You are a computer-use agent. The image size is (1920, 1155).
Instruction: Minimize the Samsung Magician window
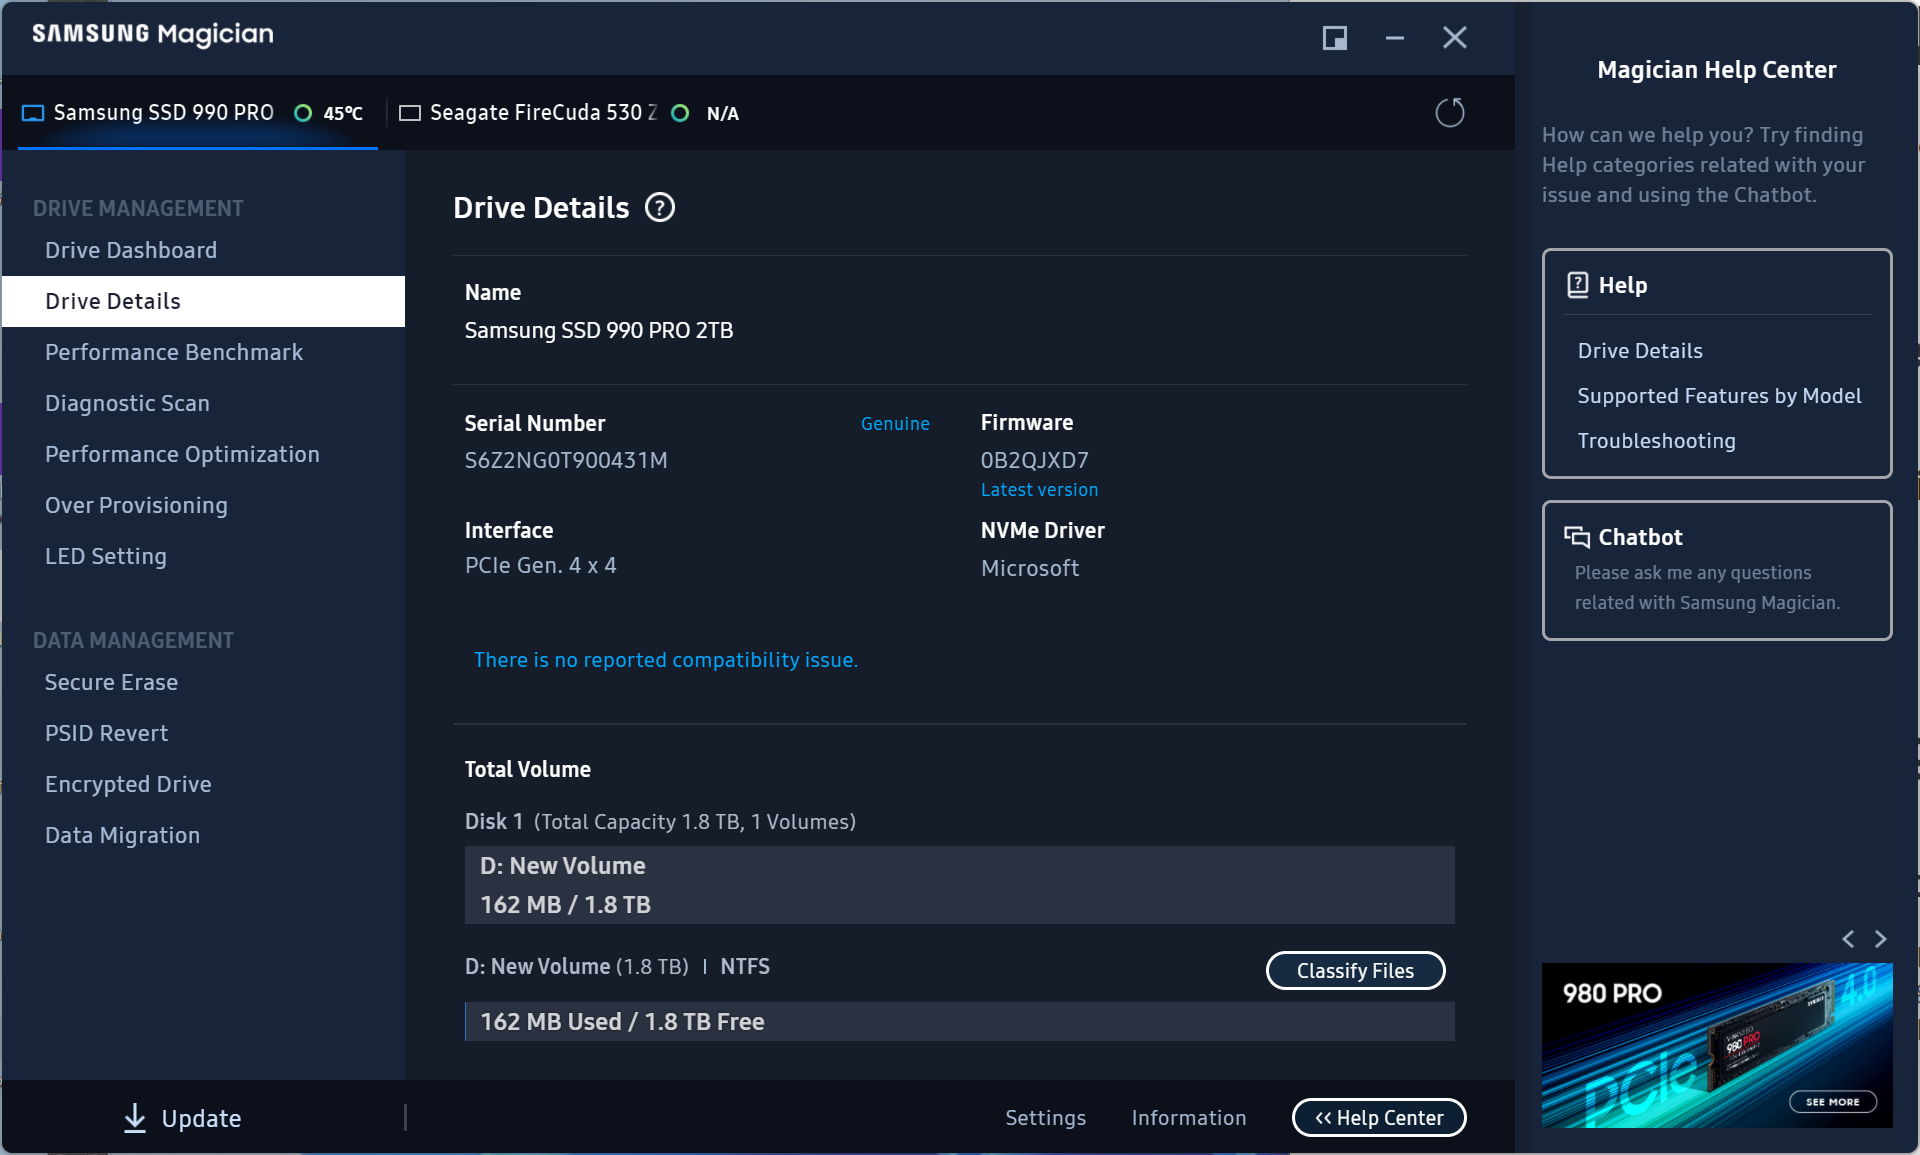coord(1395,38)
